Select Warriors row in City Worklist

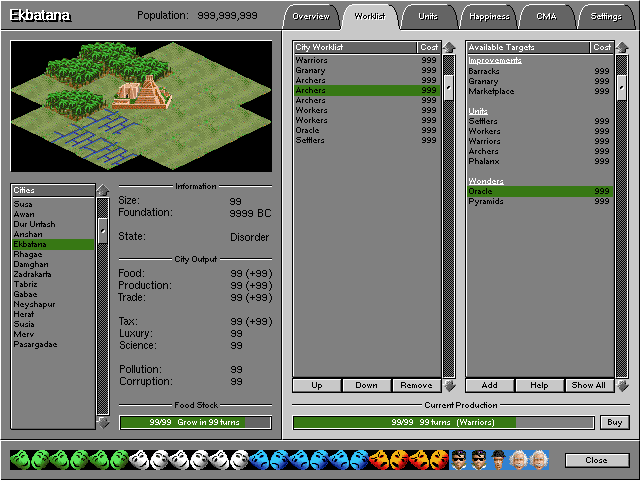click(x=367, y=60)
